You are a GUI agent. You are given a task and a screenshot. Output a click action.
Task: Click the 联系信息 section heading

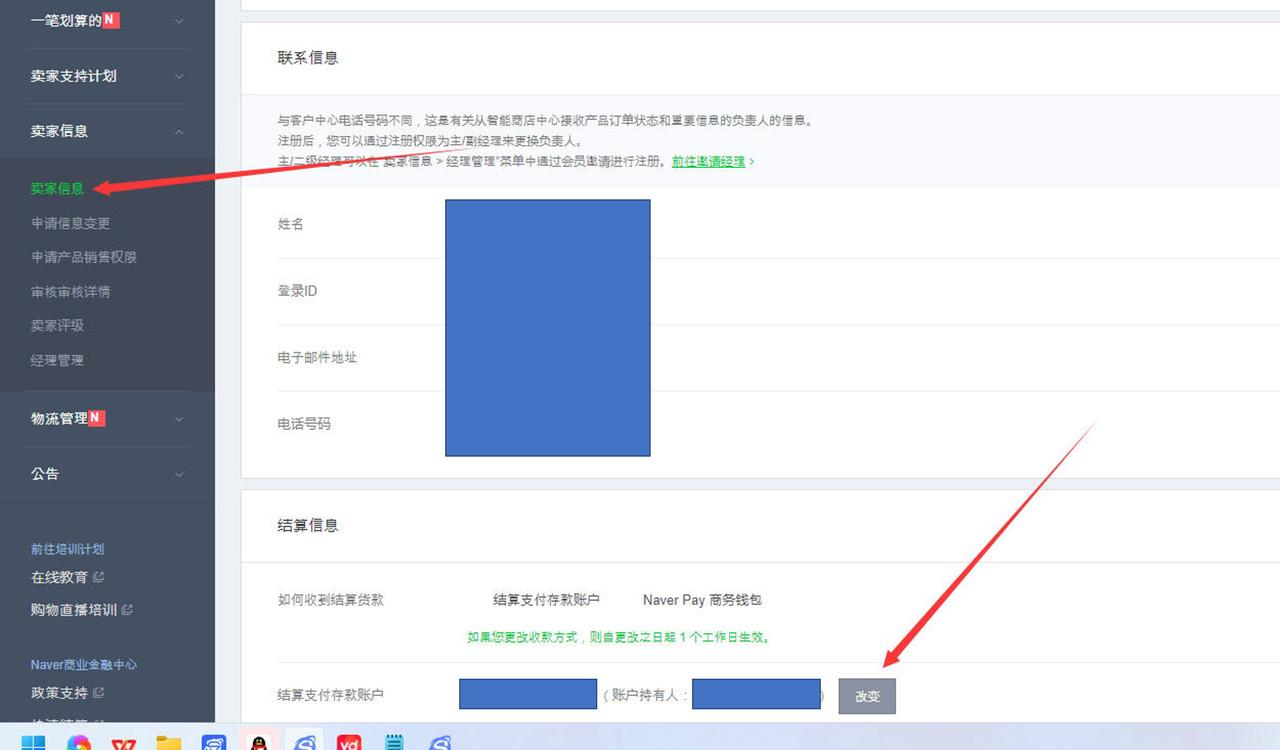(x=308, y=58)
